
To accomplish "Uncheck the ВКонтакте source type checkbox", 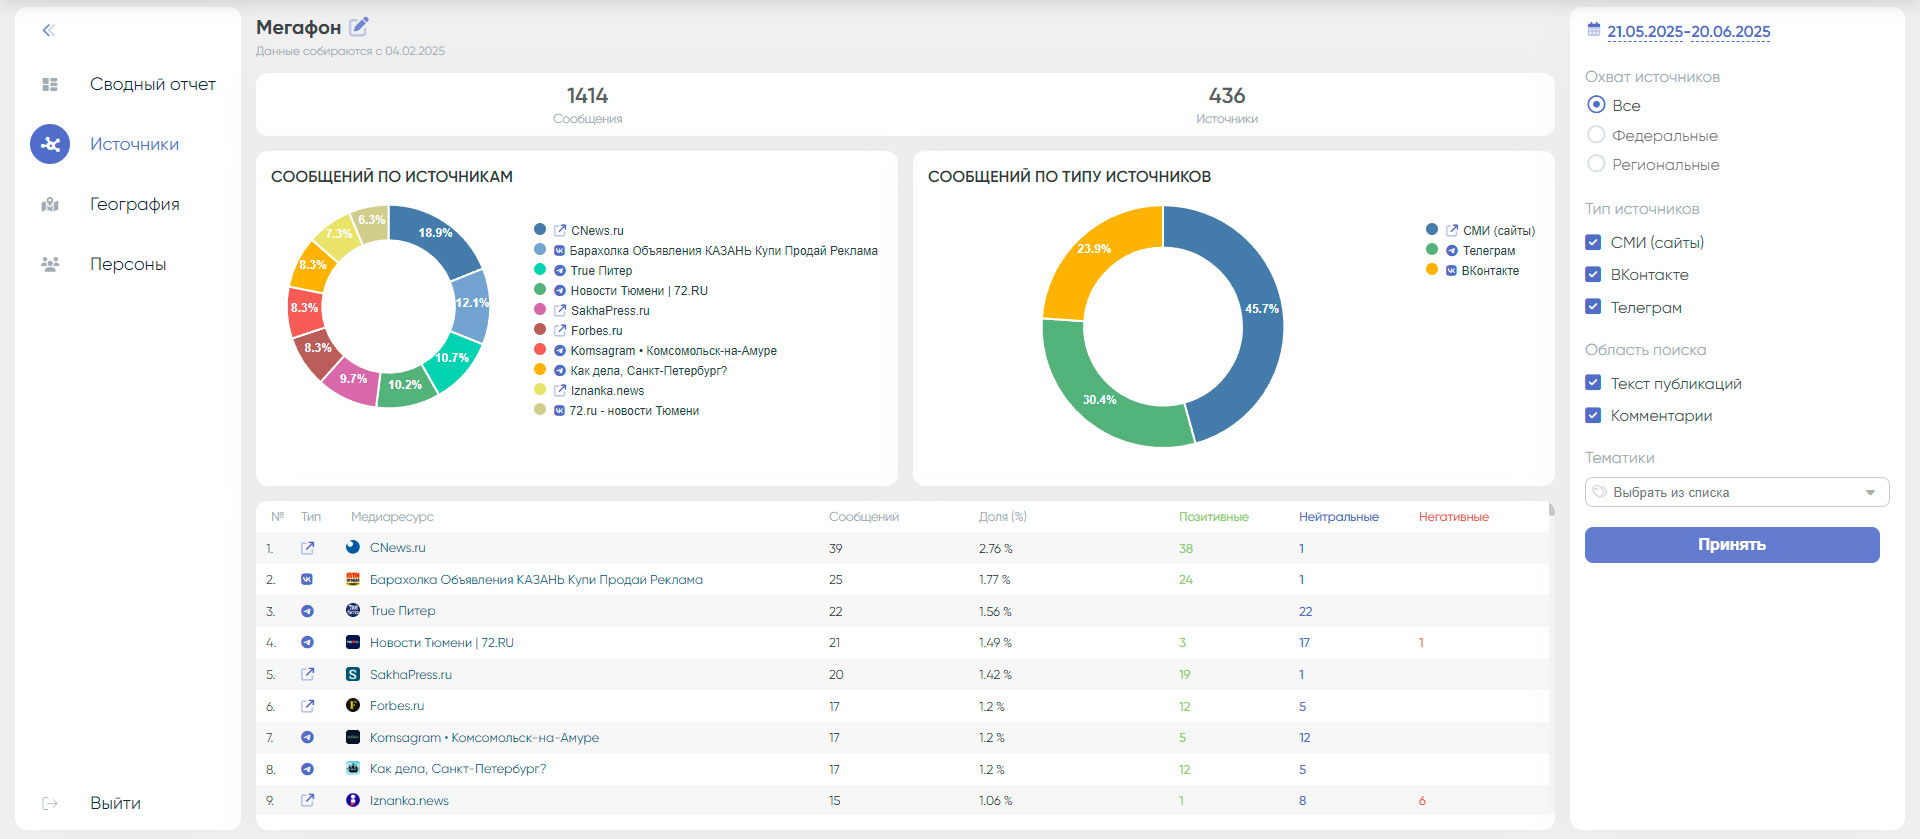I will coord(1593,274).
